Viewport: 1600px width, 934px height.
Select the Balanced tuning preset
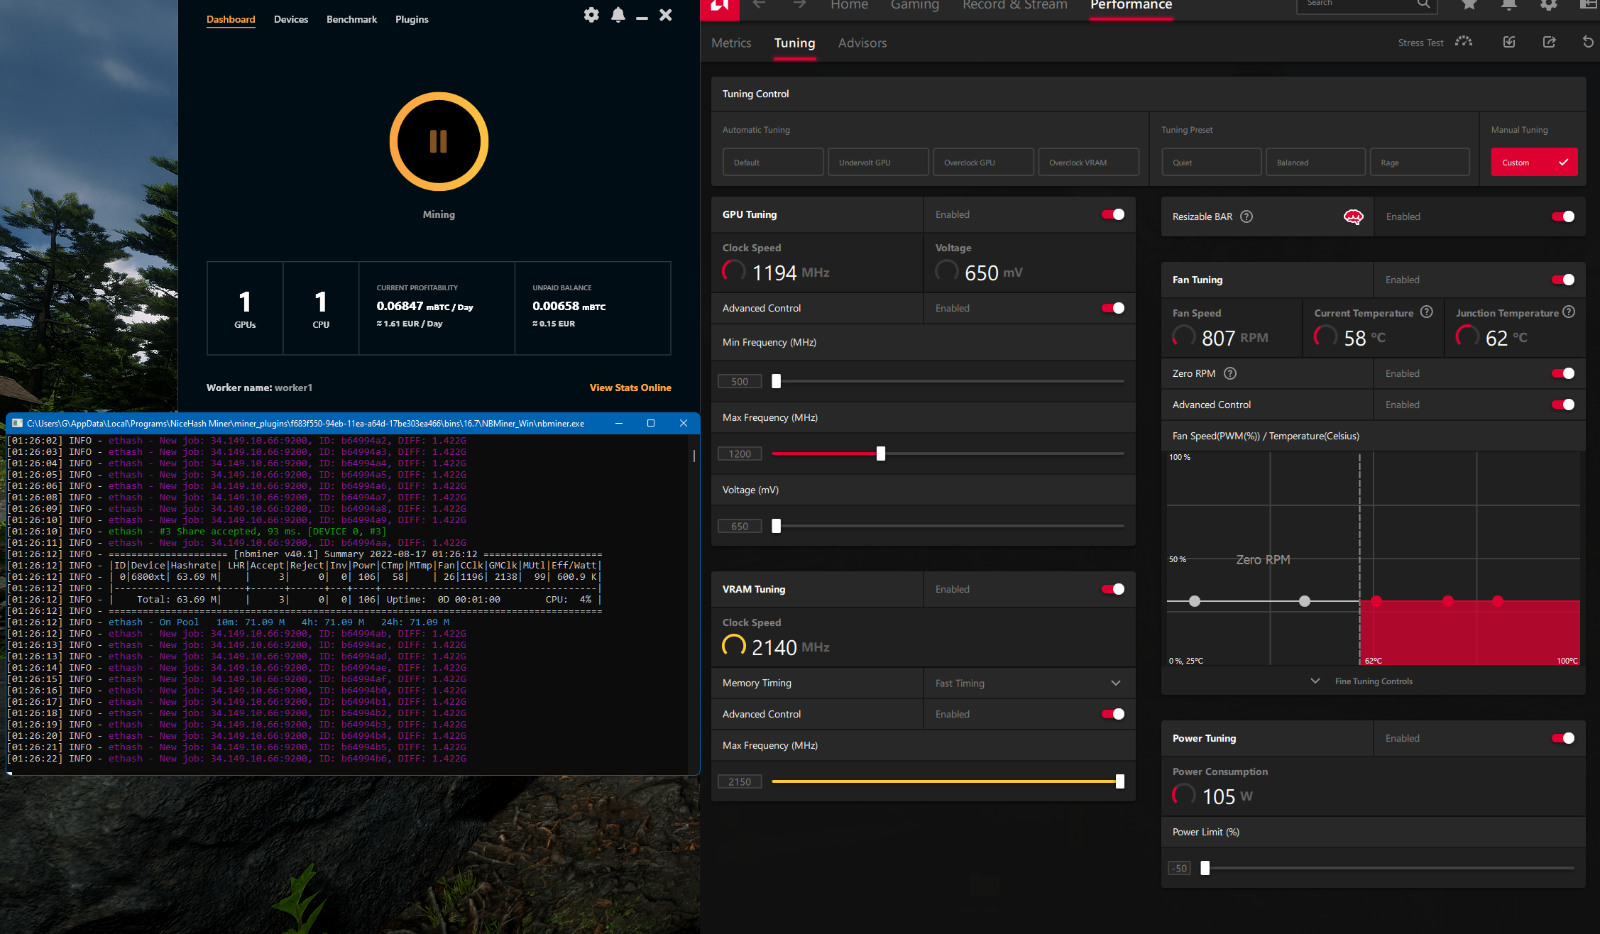pyautogui.click(x=1315, y=162)
